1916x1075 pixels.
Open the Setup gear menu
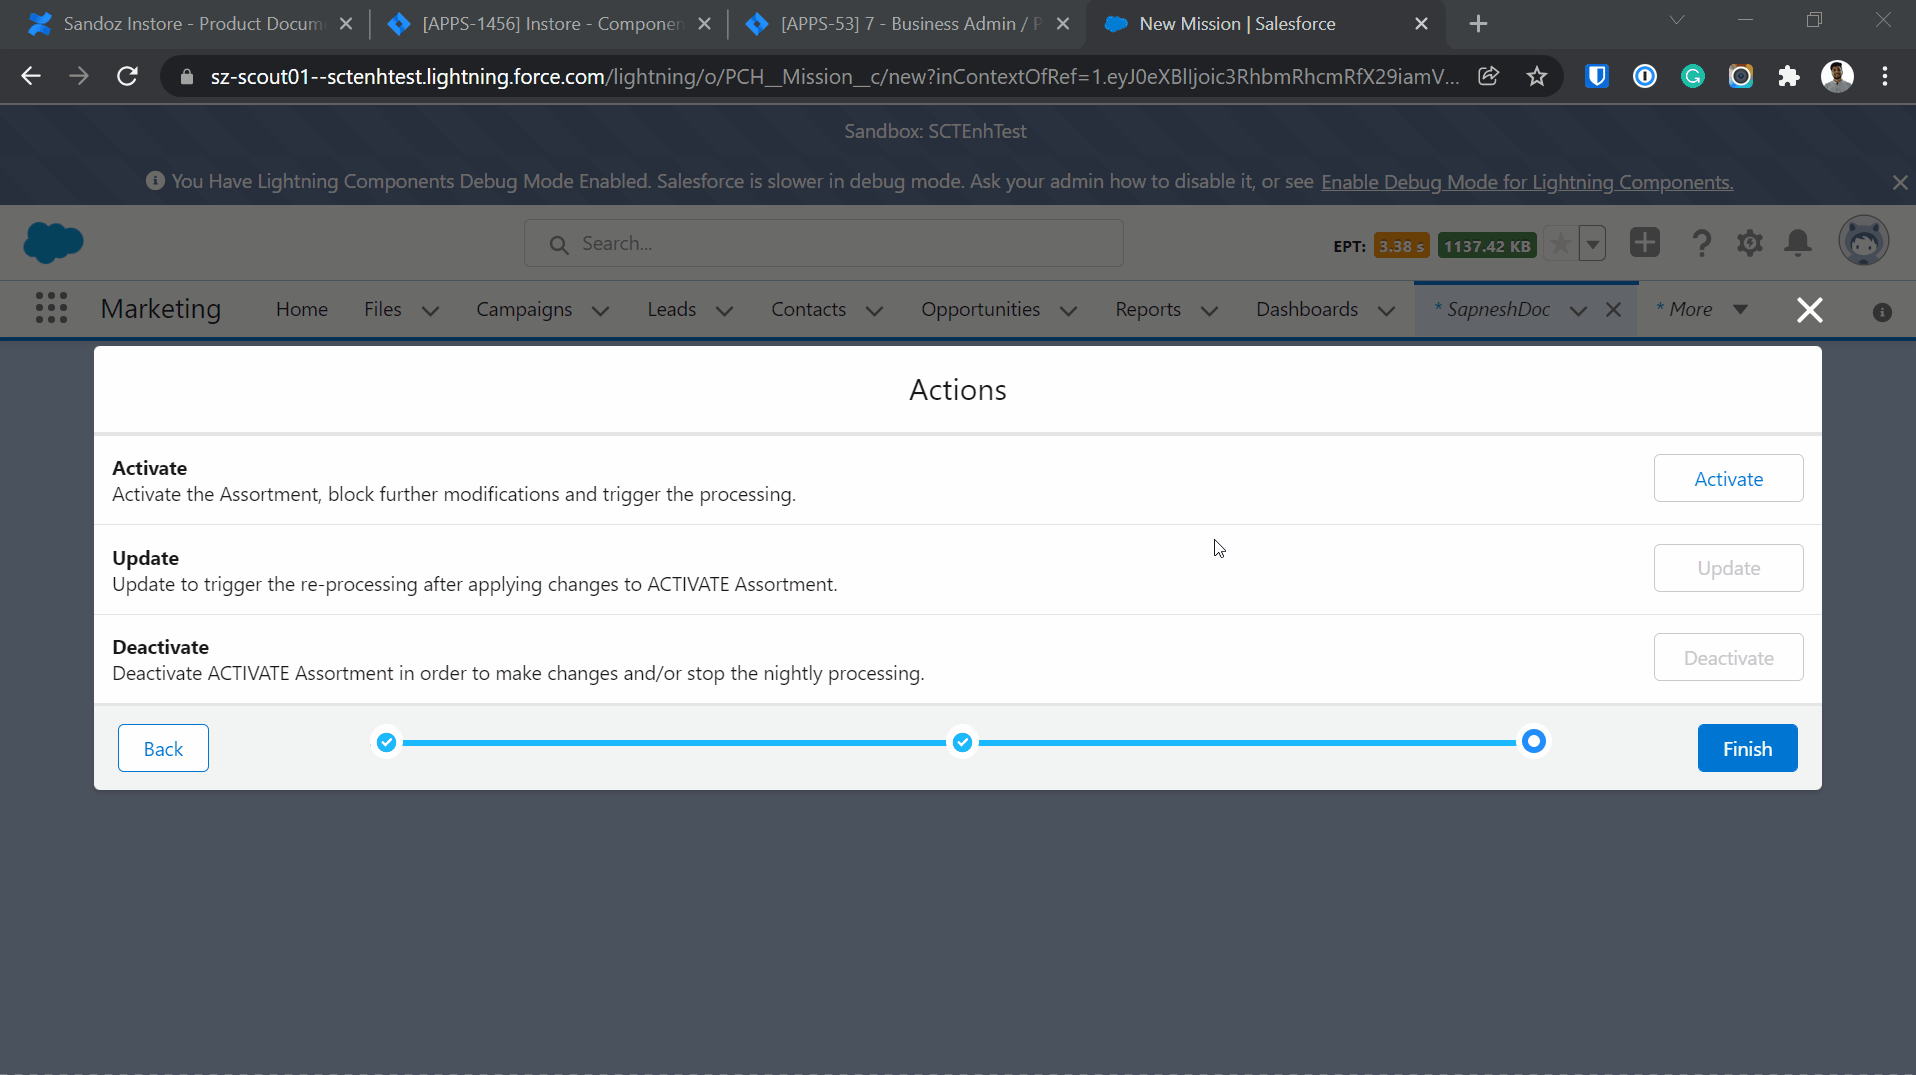(x=1749, y=243)
